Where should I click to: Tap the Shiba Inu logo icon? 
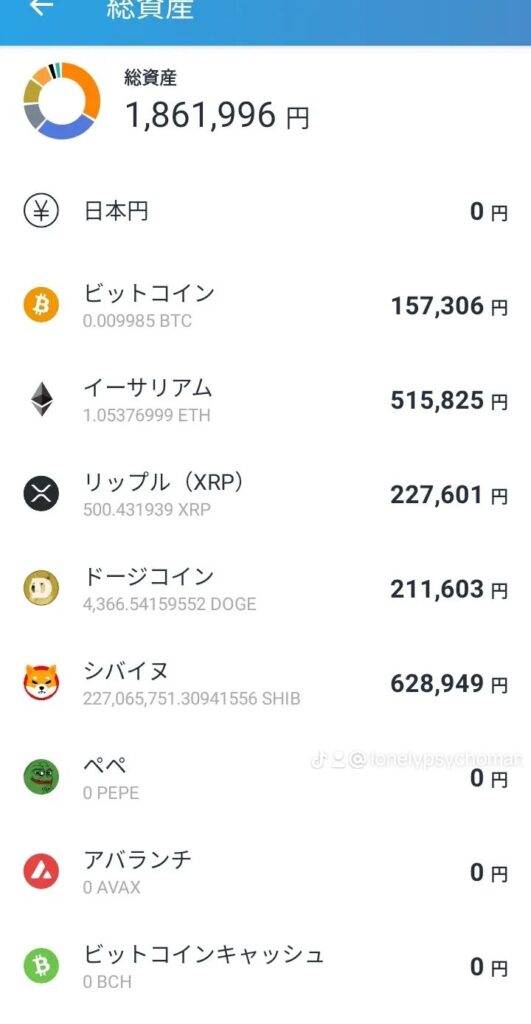point(41,682)
